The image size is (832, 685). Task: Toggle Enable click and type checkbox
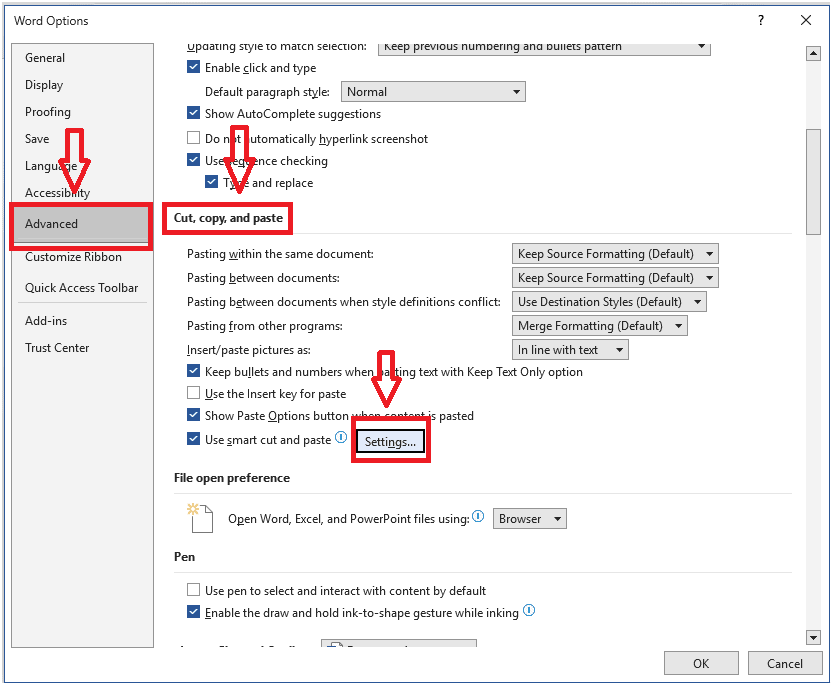coord(194,68)
